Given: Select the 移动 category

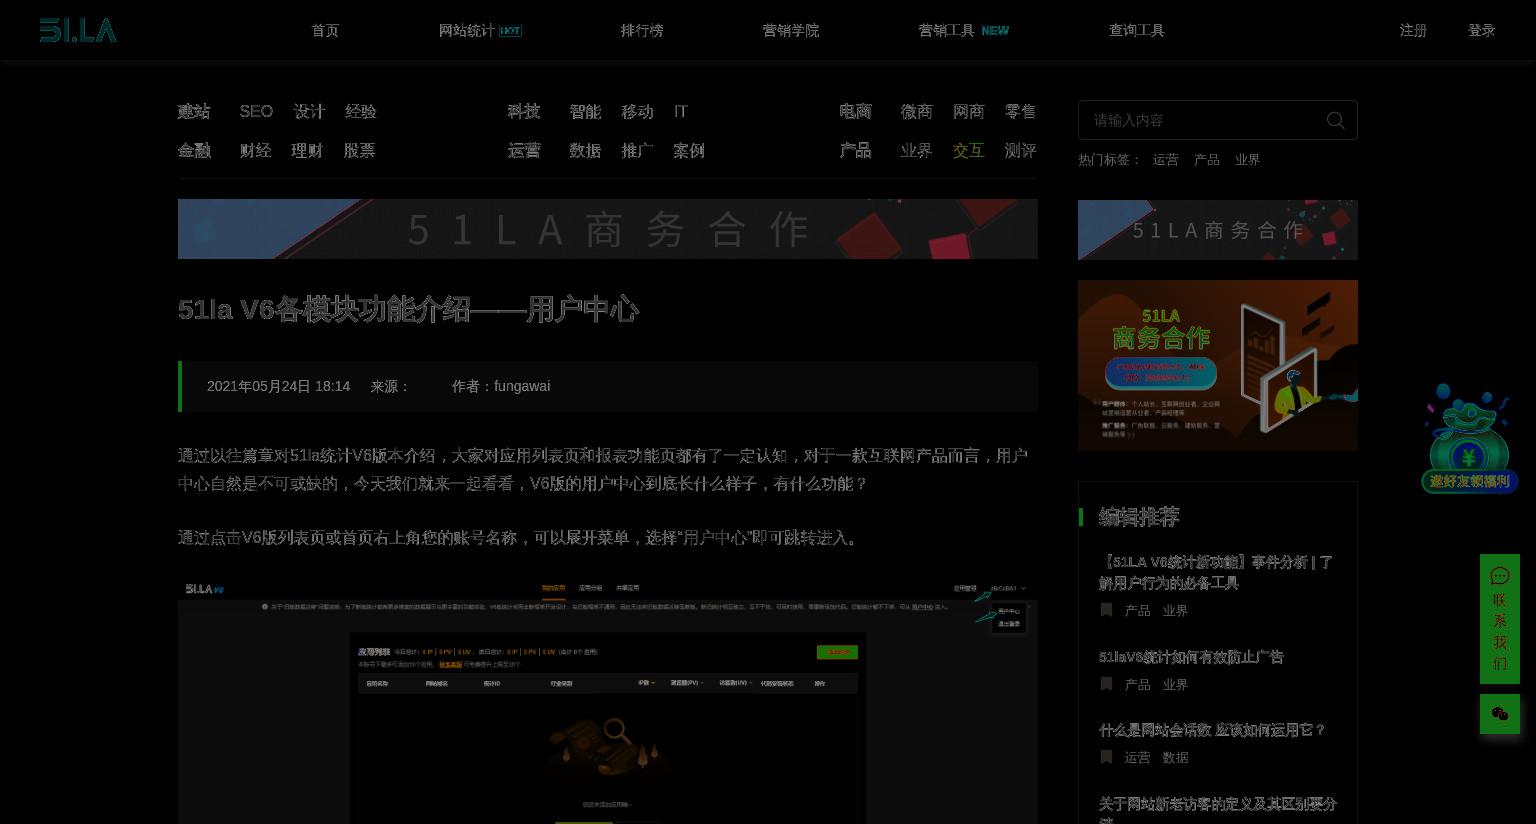Looking at the screenshot, I should [x=637, y=111].
